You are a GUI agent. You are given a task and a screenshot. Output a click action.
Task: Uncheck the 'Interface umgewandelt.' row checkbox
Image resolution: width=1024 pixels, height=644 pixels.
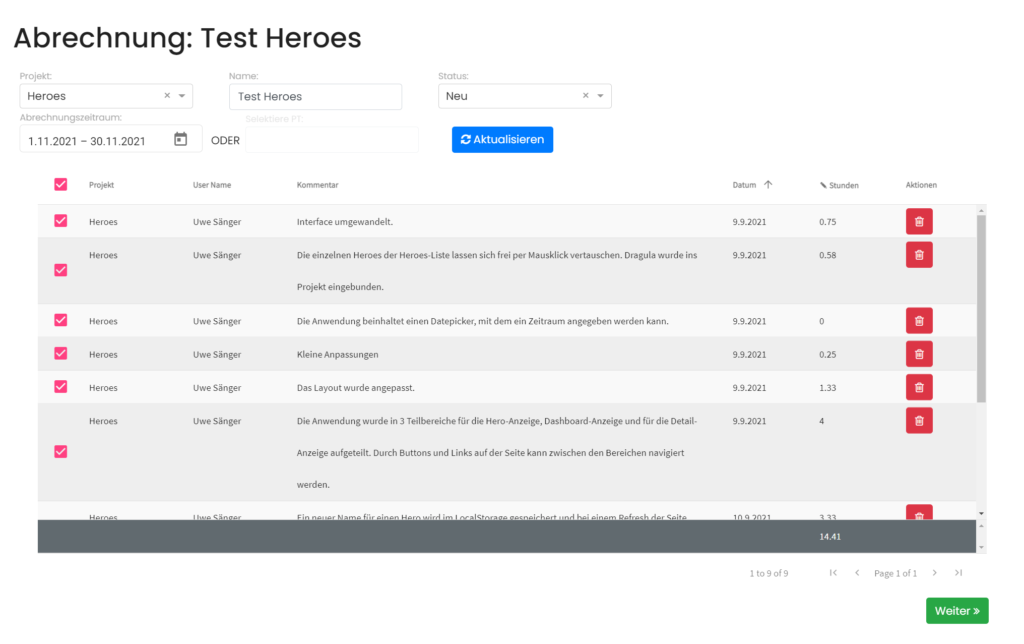point(61,221)
